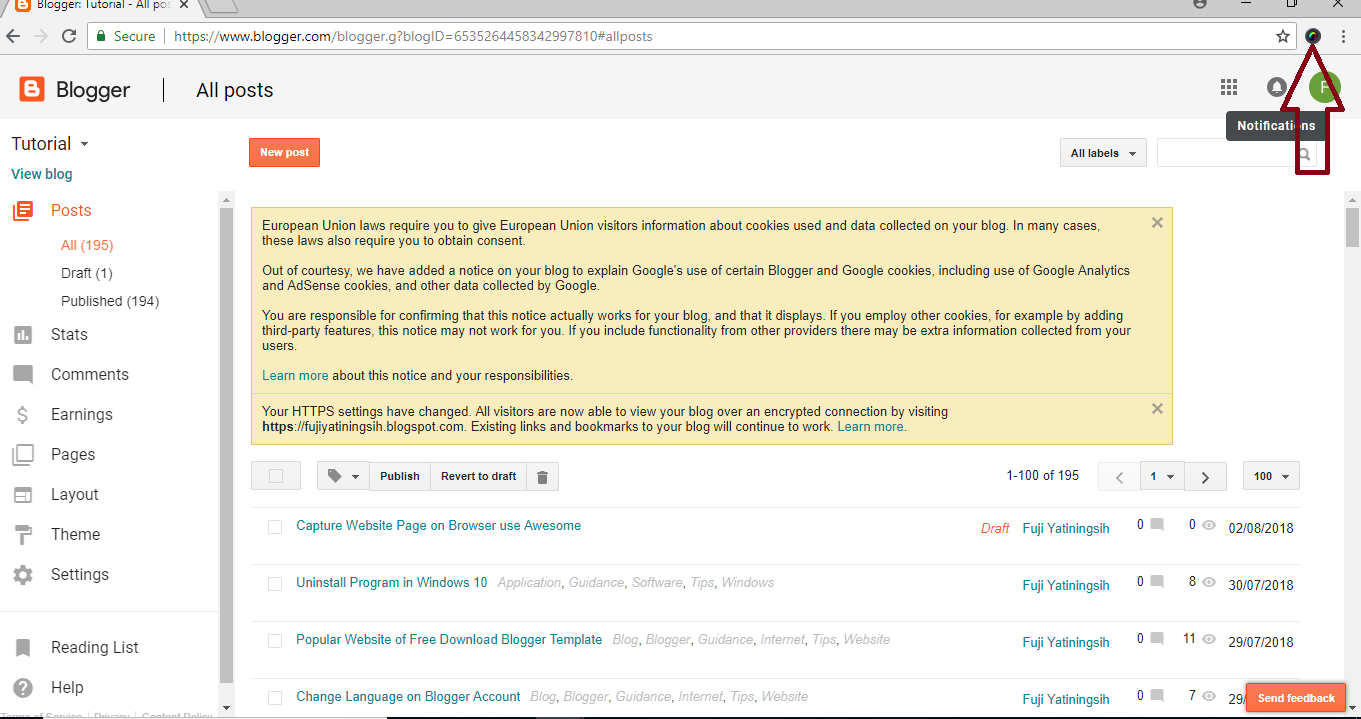
Task: Click comment icon for Popular Website post
Action: tap(1157, 638)
